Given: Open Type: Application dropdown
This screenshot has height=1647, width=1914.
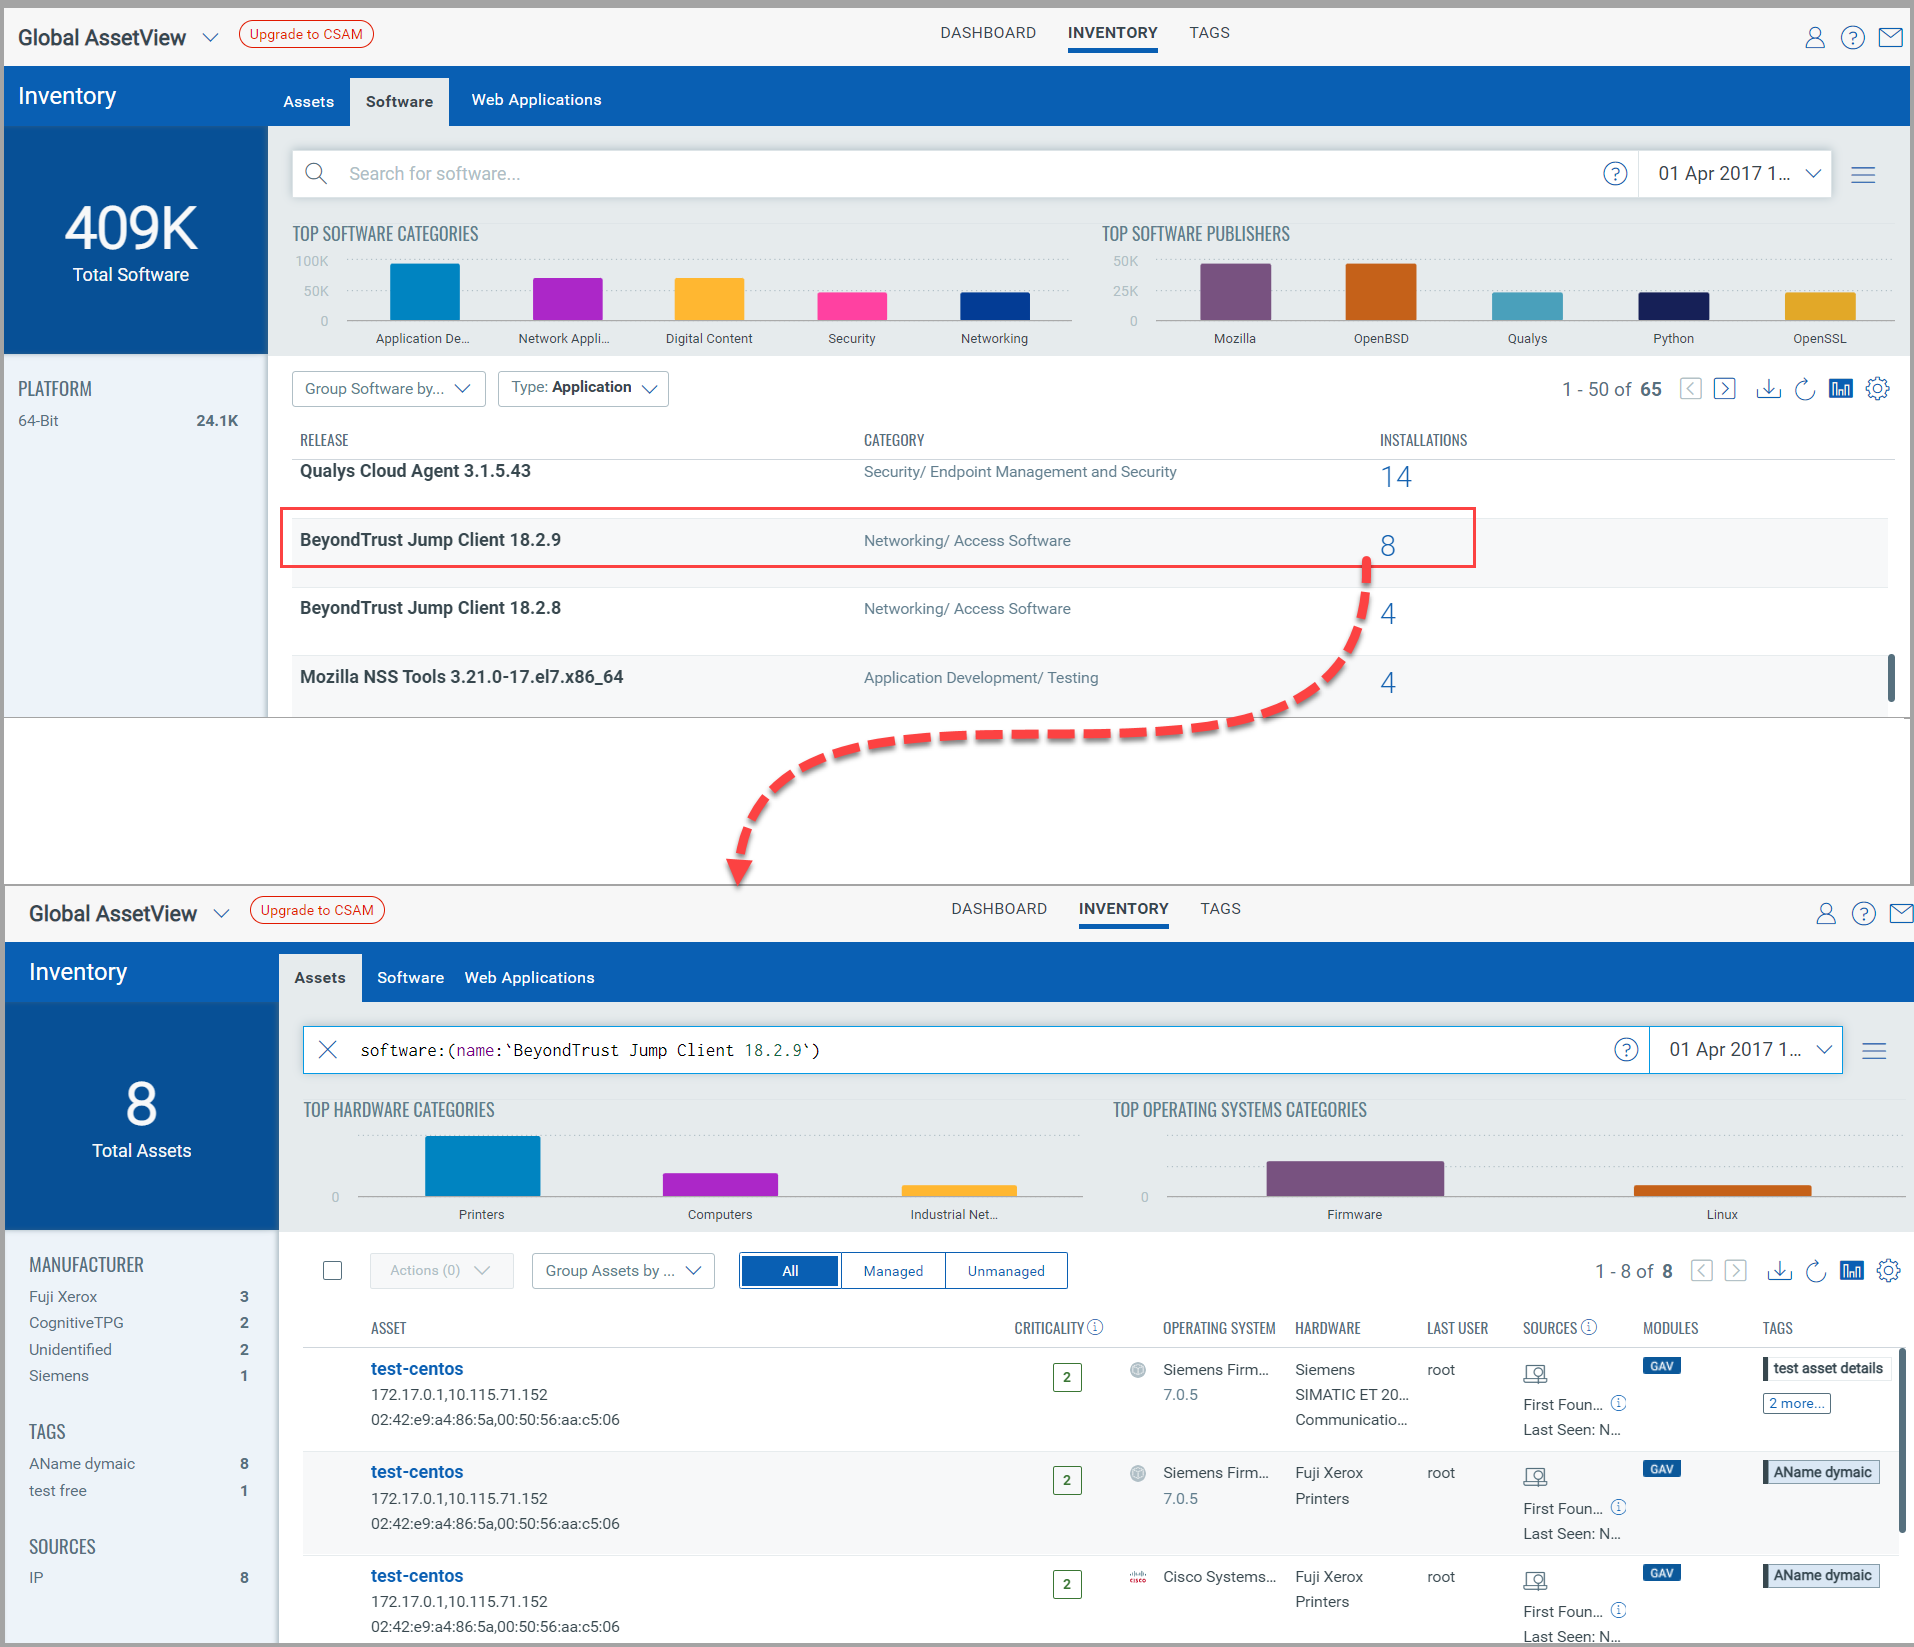Looking at the screenshot, I should (583, 389).
